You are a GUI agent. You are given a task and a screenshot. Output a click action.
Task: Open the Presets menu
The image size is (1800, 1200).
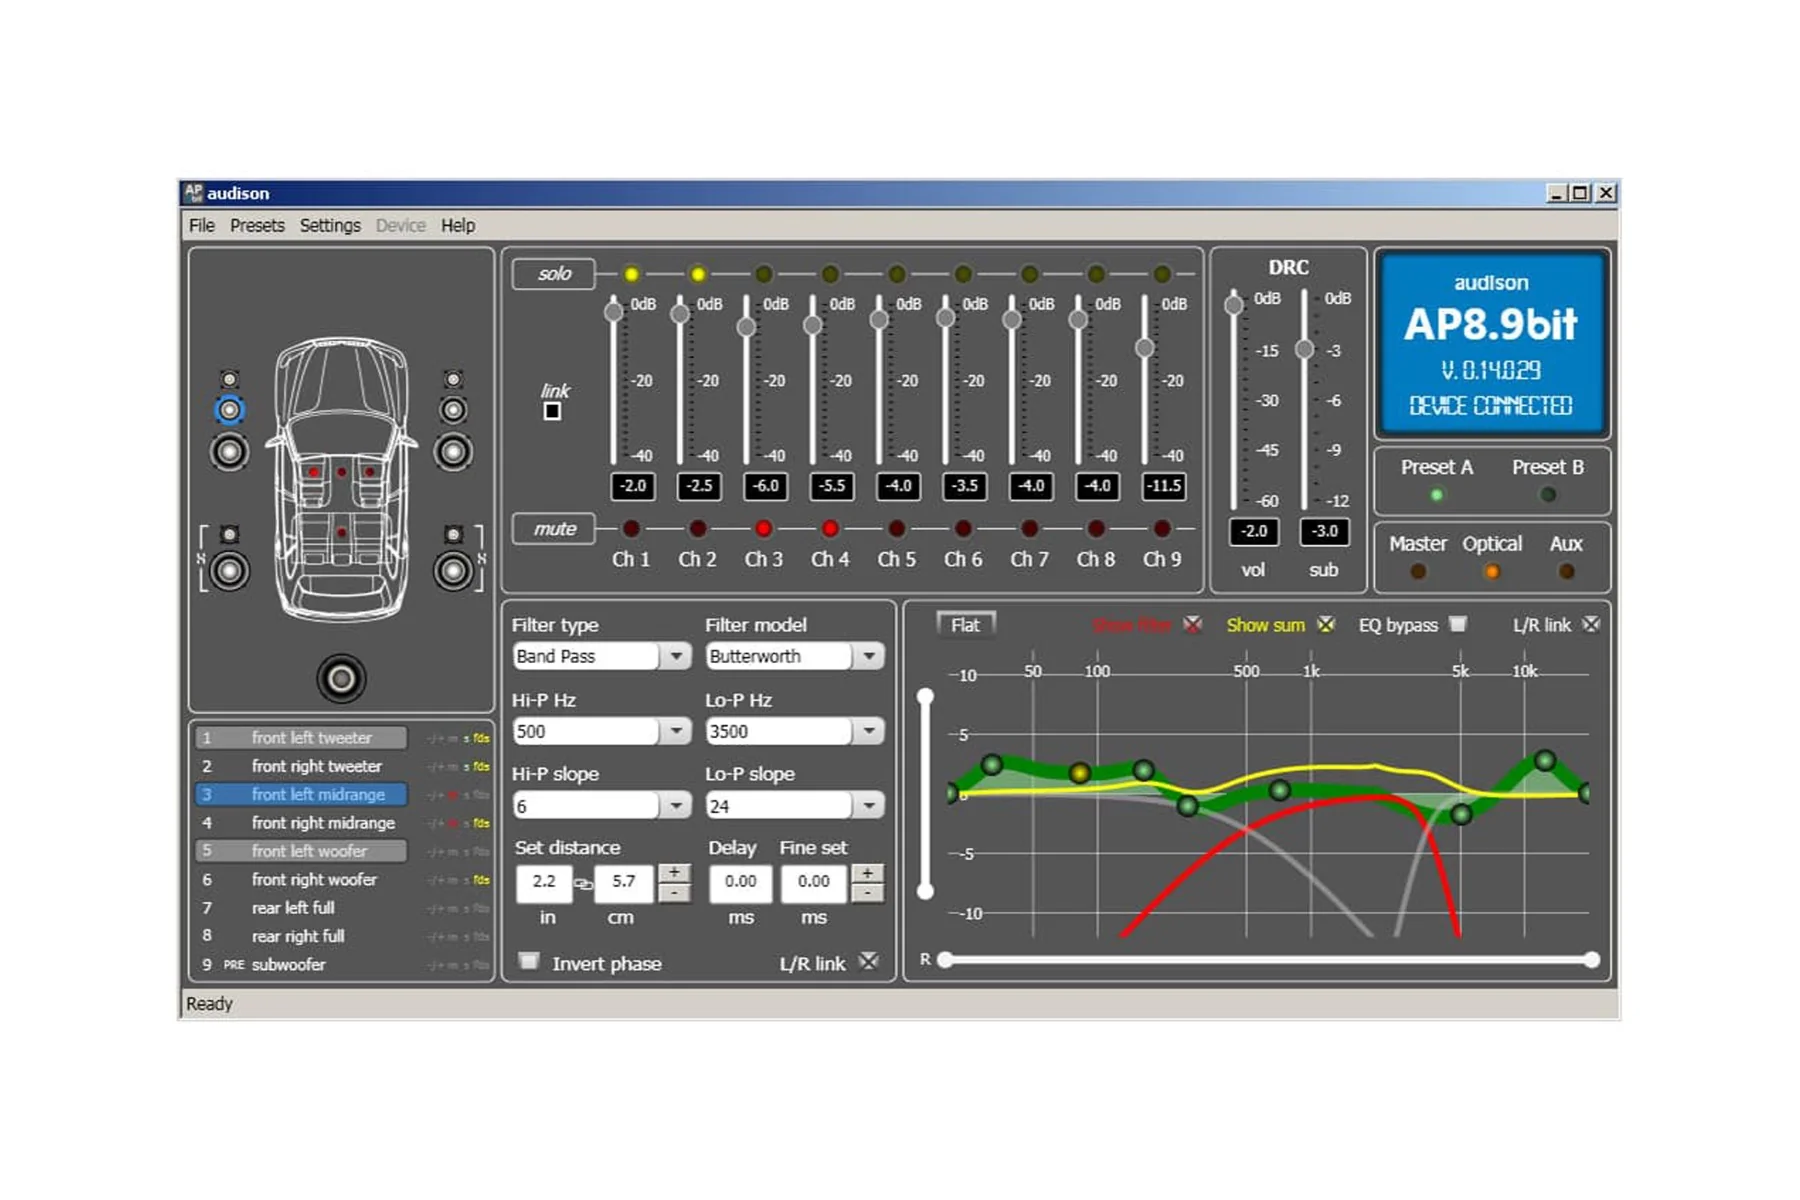(x=257, y=225)
